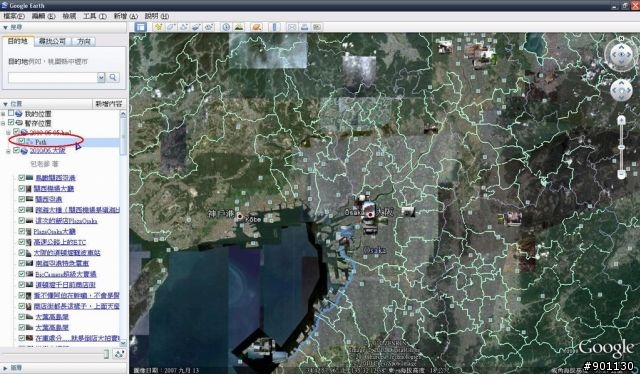
Task: Open the 鳥瞰關西空港 link
Action: tap(55, 178)
